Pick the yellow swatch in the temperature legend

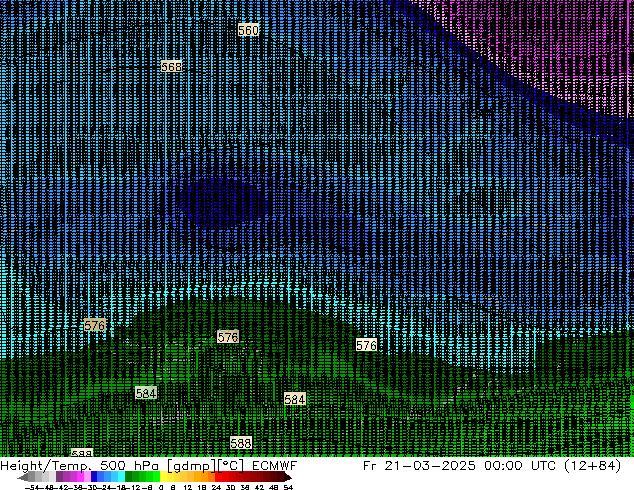coord(163,476)
